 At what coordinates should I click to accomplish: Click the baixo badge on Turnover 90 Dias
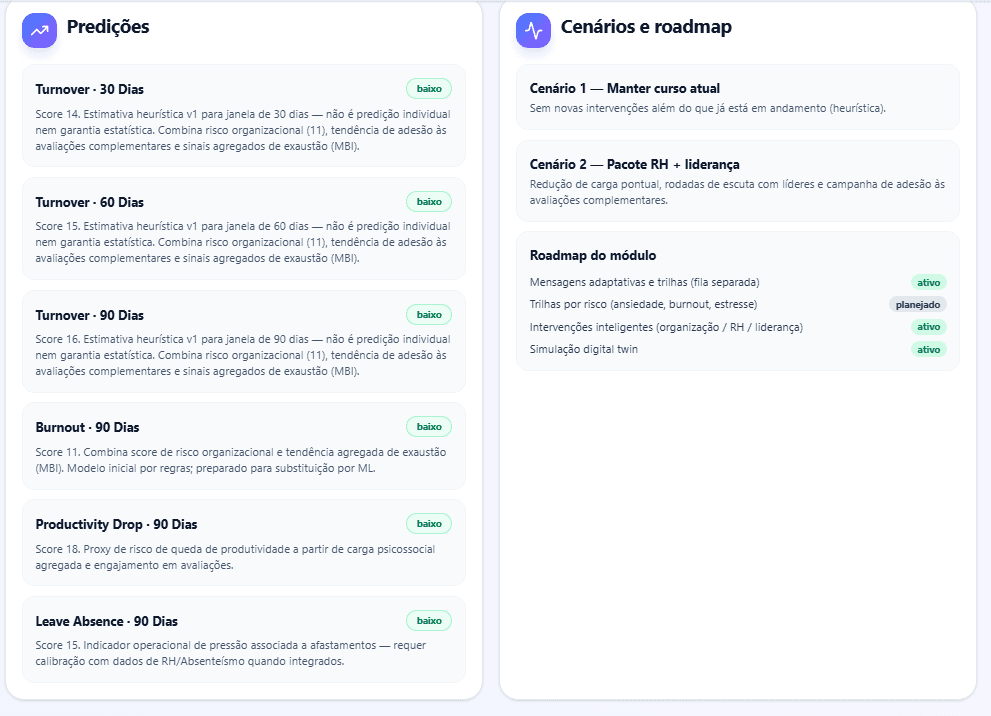429,315
